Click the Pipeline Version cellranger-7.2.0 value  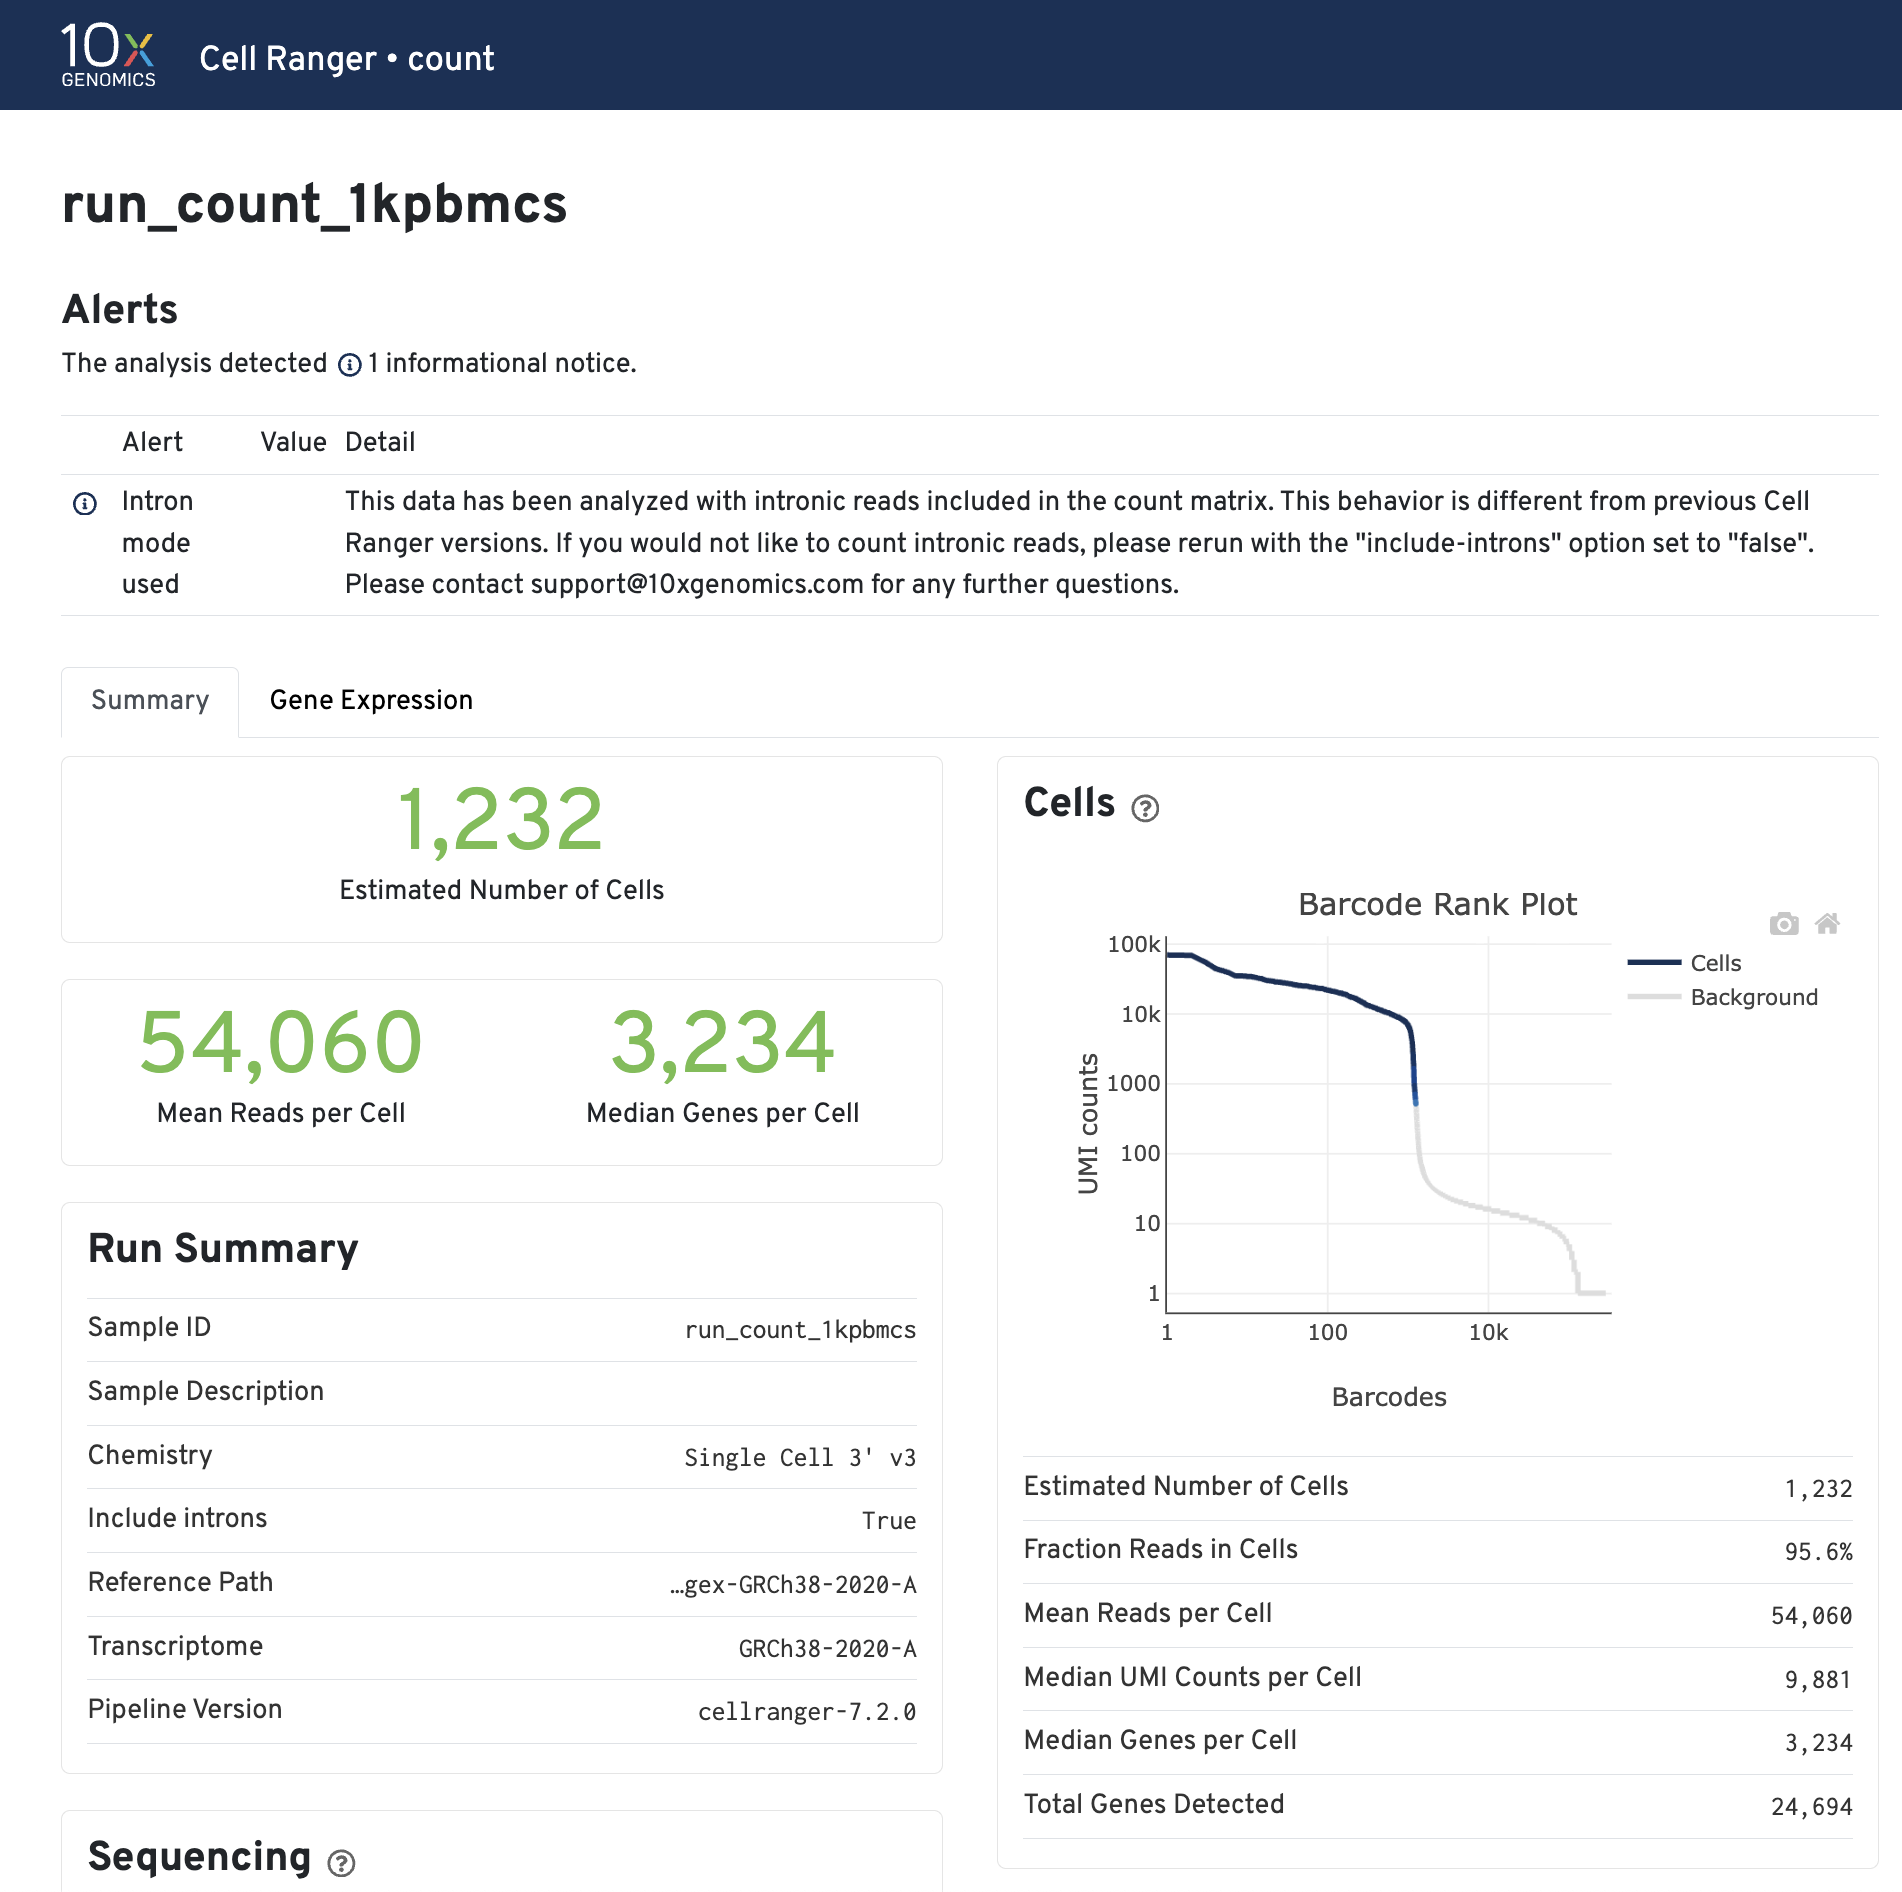point(806,1712)
